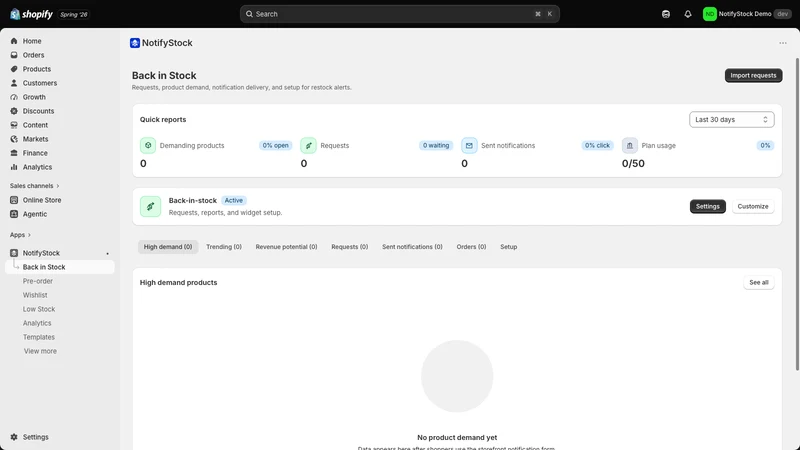
Task: Click the Plan usage icon
Action: 630,145
